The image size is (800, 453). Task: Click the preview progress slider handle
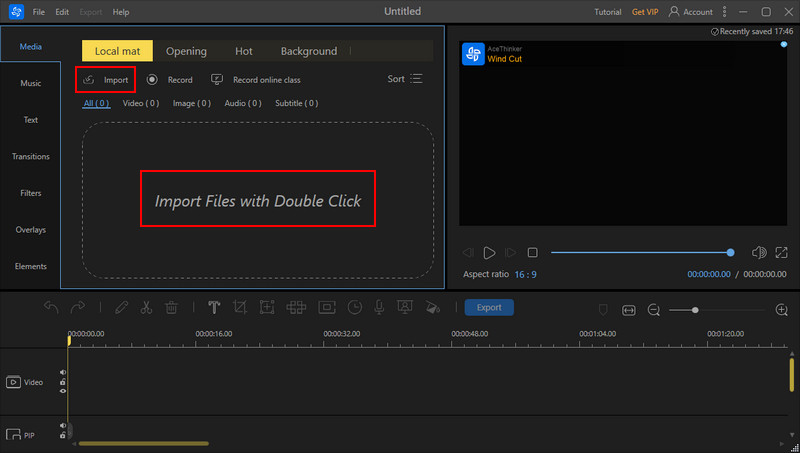730,253
